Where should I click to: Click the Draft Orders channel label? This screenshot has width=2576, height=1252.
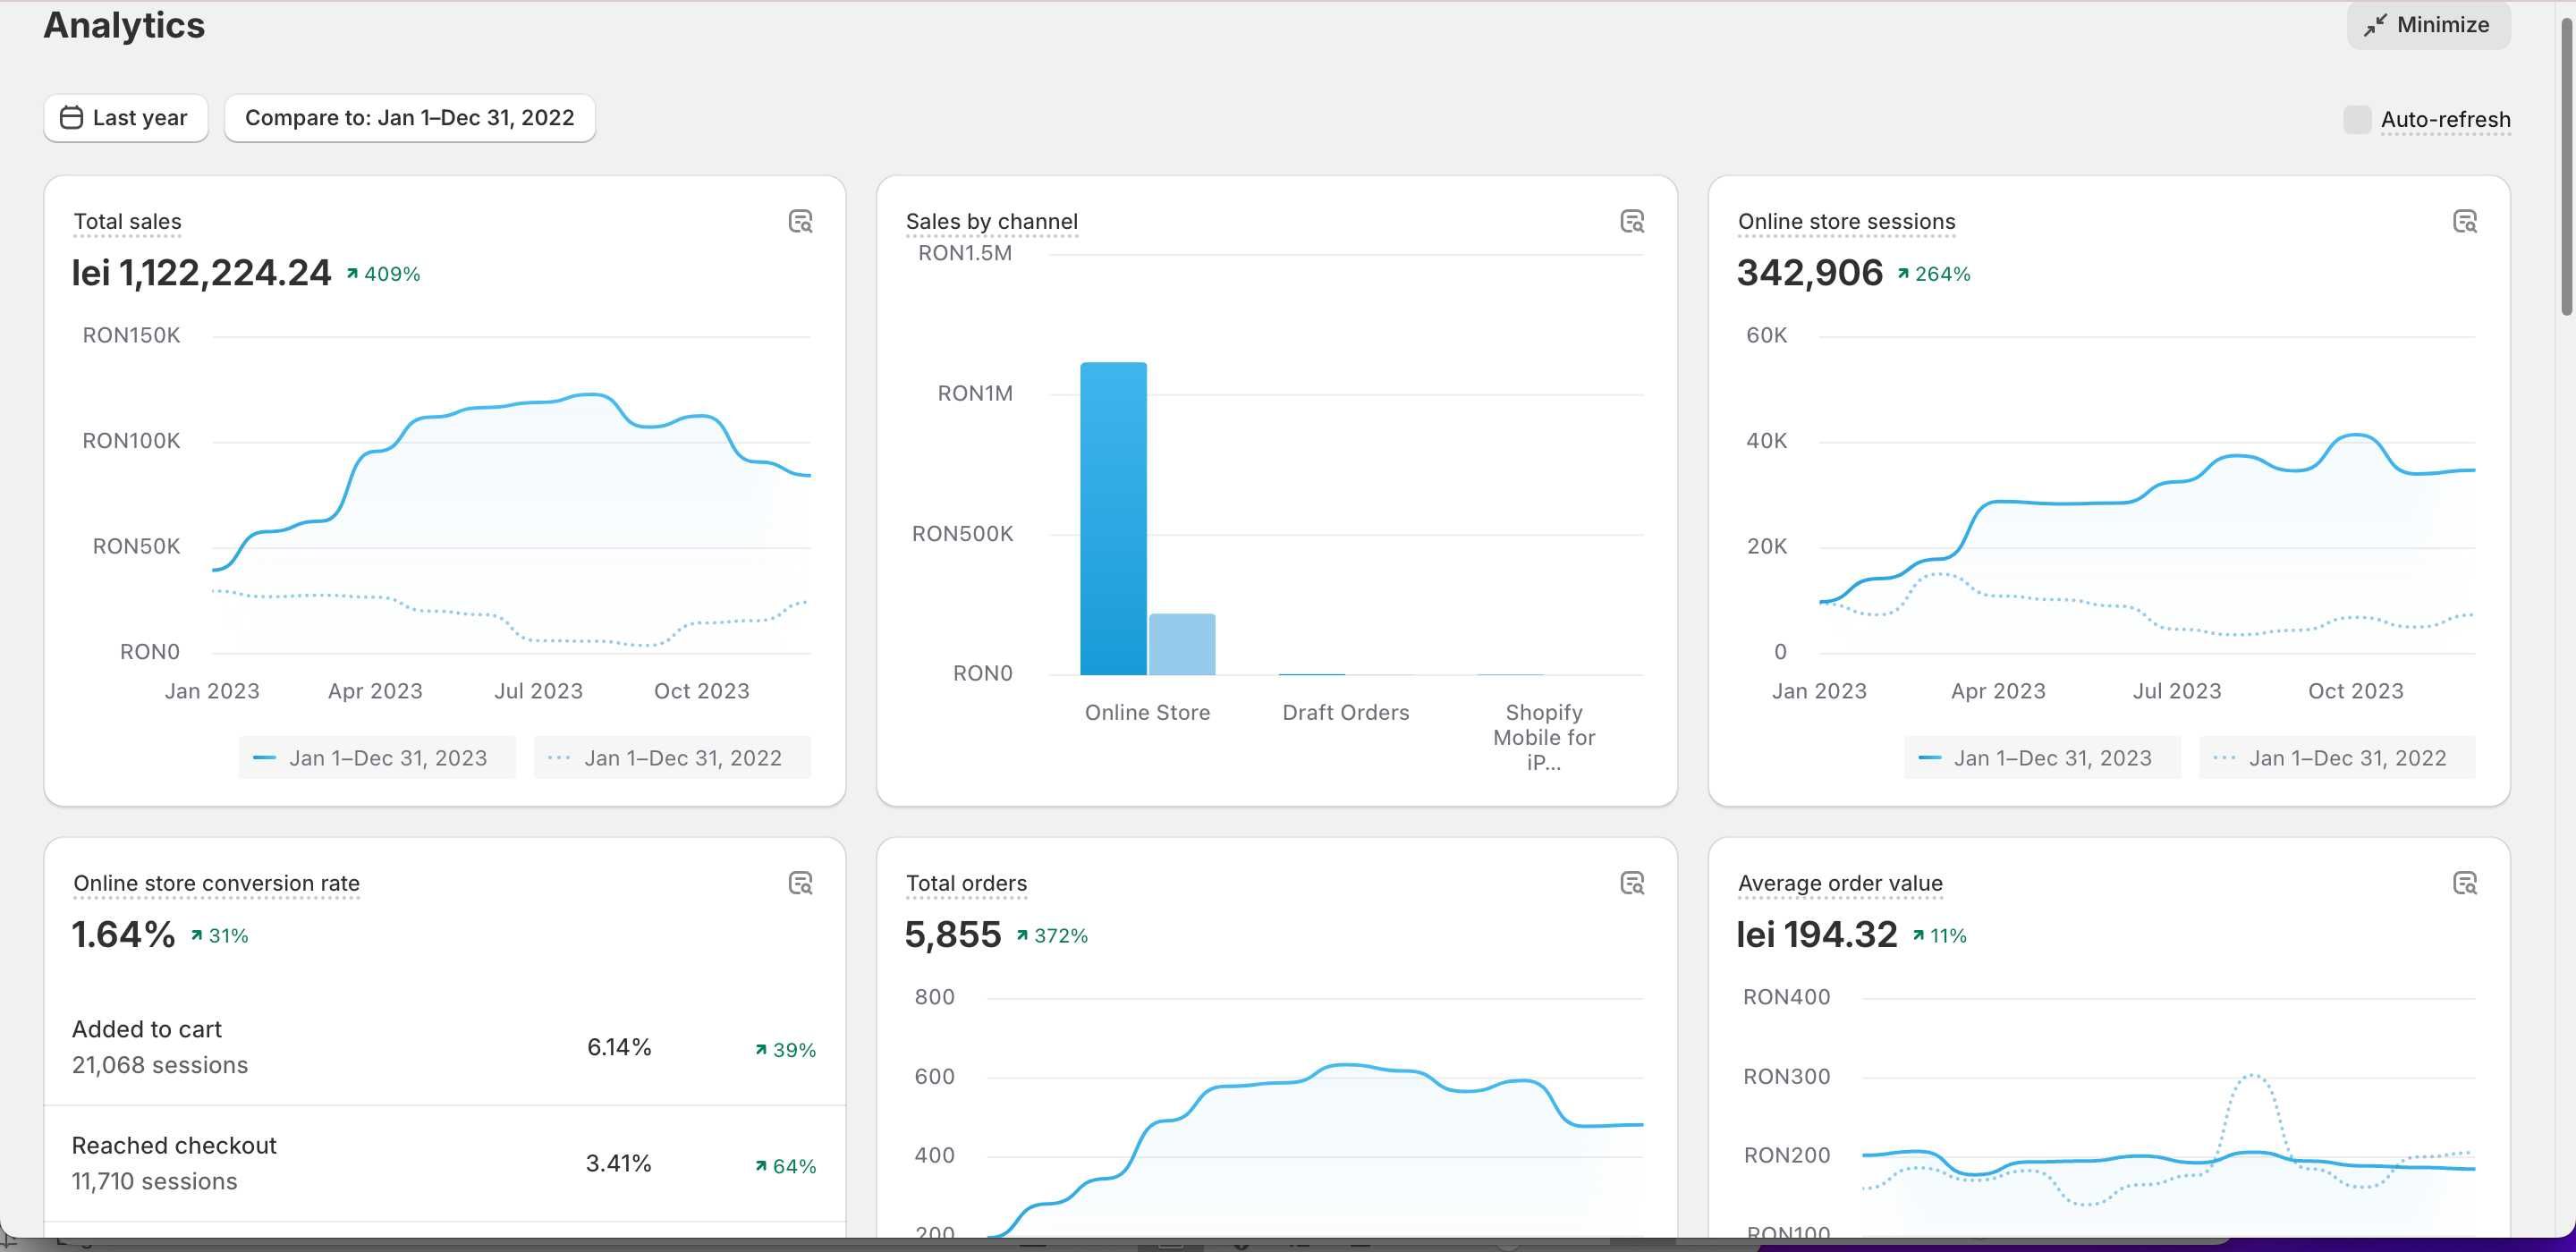(x=1345, y=712)
